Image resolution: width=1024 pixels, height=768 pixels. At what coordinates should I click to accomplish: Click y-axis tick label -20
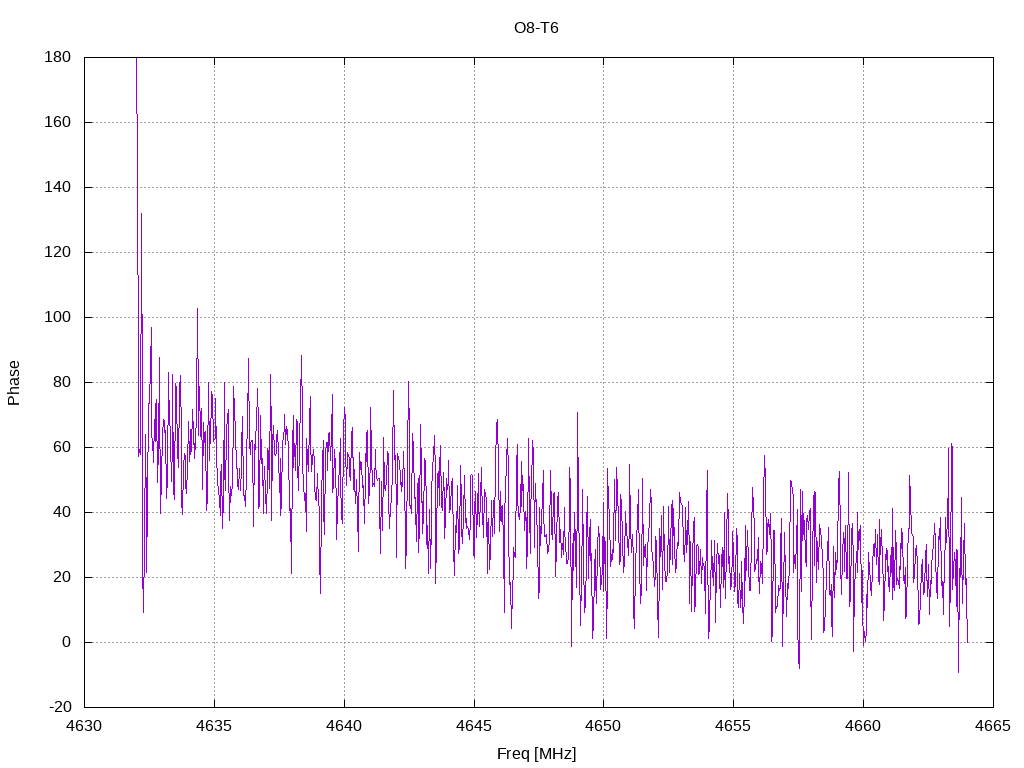tap(60, 707)
